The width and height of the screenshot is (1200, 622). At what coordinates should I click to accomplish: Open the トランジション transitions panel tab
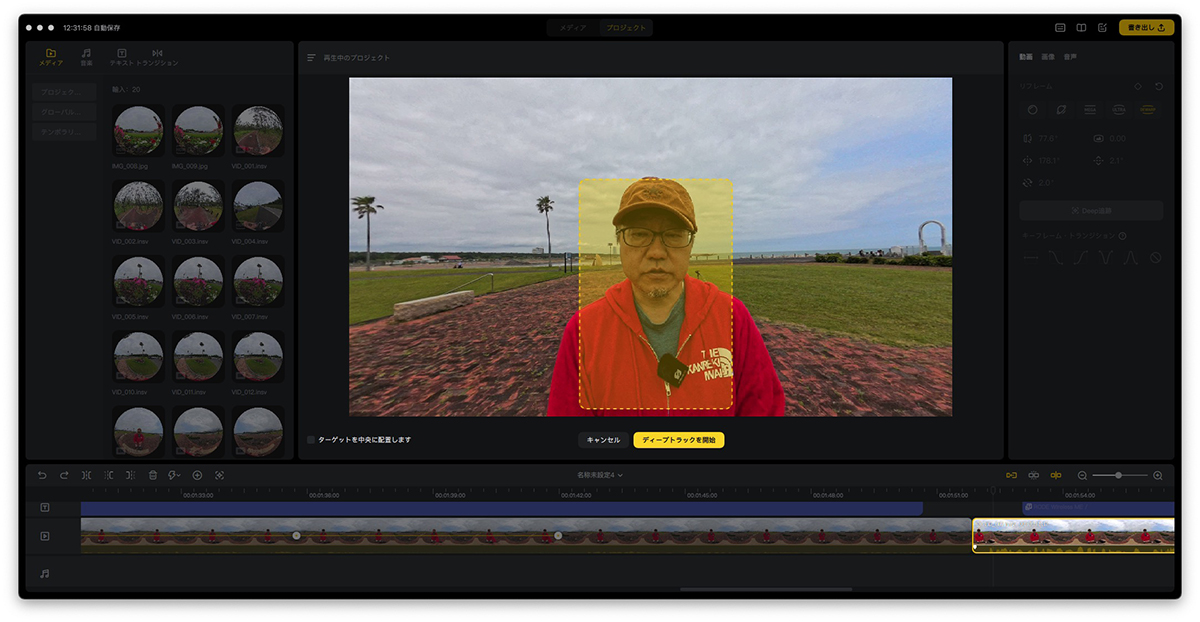click(x=158, y=57)
